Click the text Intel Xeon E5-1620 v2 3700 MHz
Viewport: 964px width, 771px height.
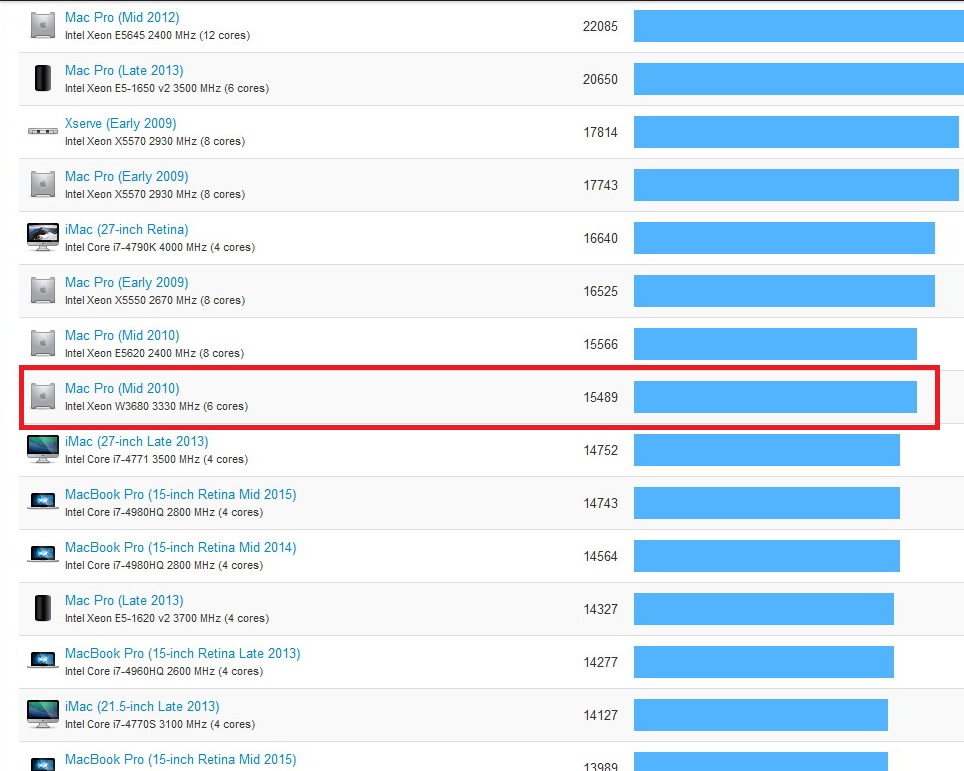143,618
